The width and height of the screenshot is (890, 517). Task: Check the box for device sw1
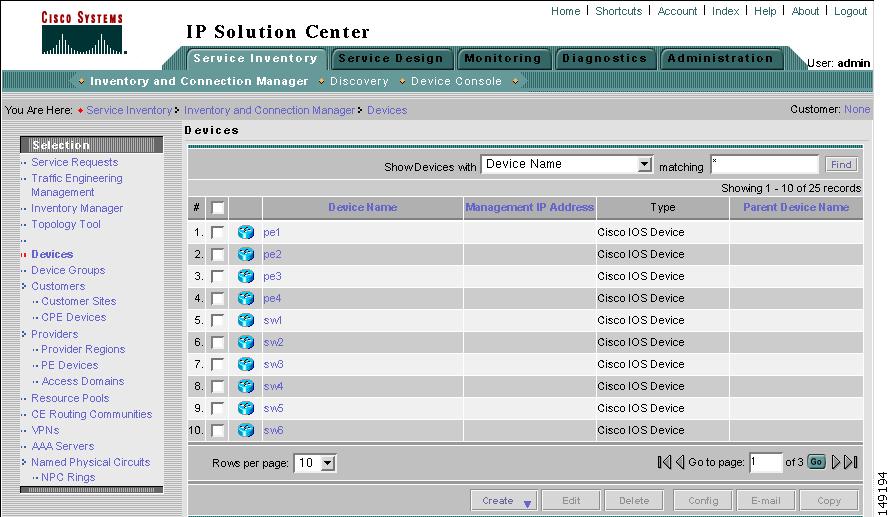click(x=217, y=320)
